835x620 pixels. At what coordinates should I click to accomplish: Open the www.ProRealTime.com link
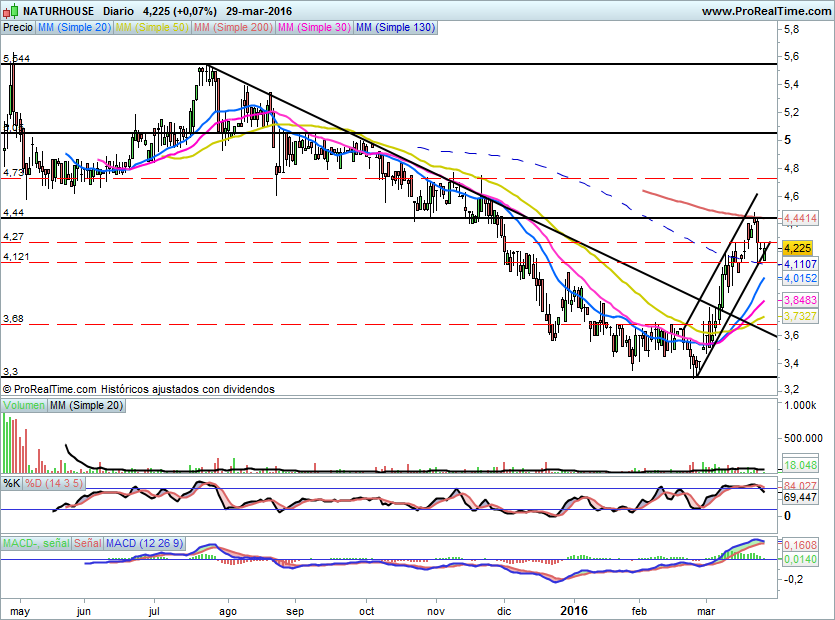(766, 11)
